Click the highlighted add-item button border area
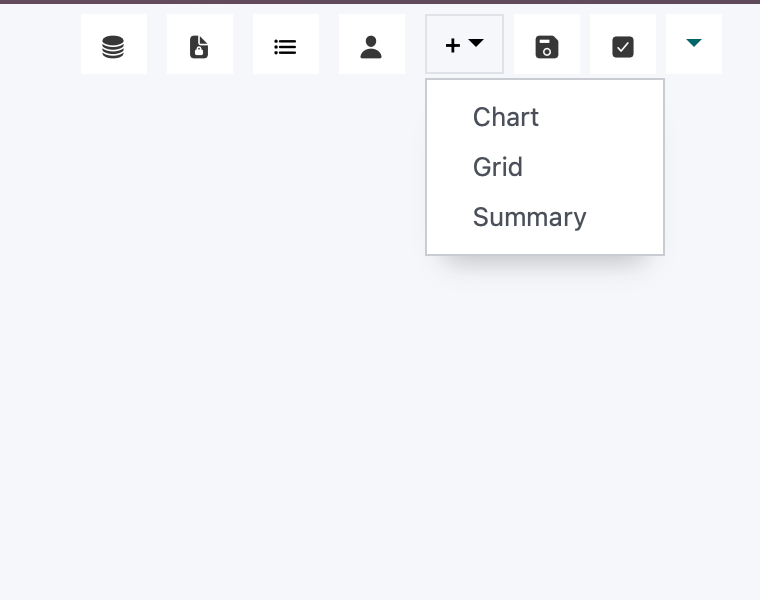The width and height of the screenshot is (760, 600). pos(464,44)
